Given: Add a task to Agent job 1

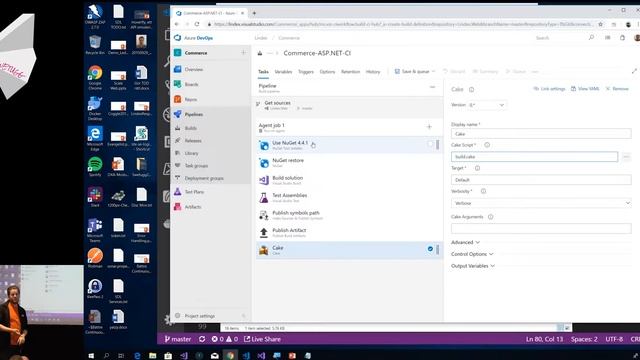Looking at the screenshot, I should (429, 127).
